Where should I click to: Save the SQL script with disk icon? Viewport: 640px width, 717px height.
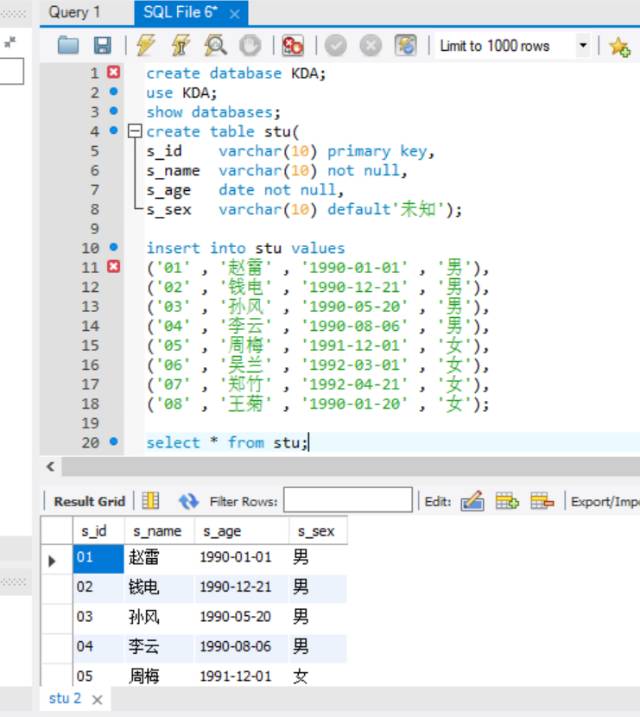(102, 46)
